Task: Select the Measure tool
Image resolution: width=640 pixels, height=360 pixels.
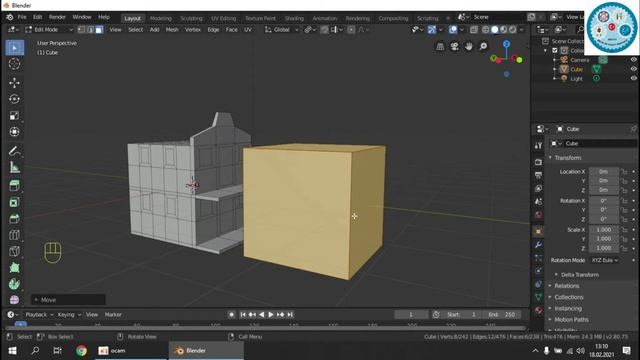Action: (15, 167)
